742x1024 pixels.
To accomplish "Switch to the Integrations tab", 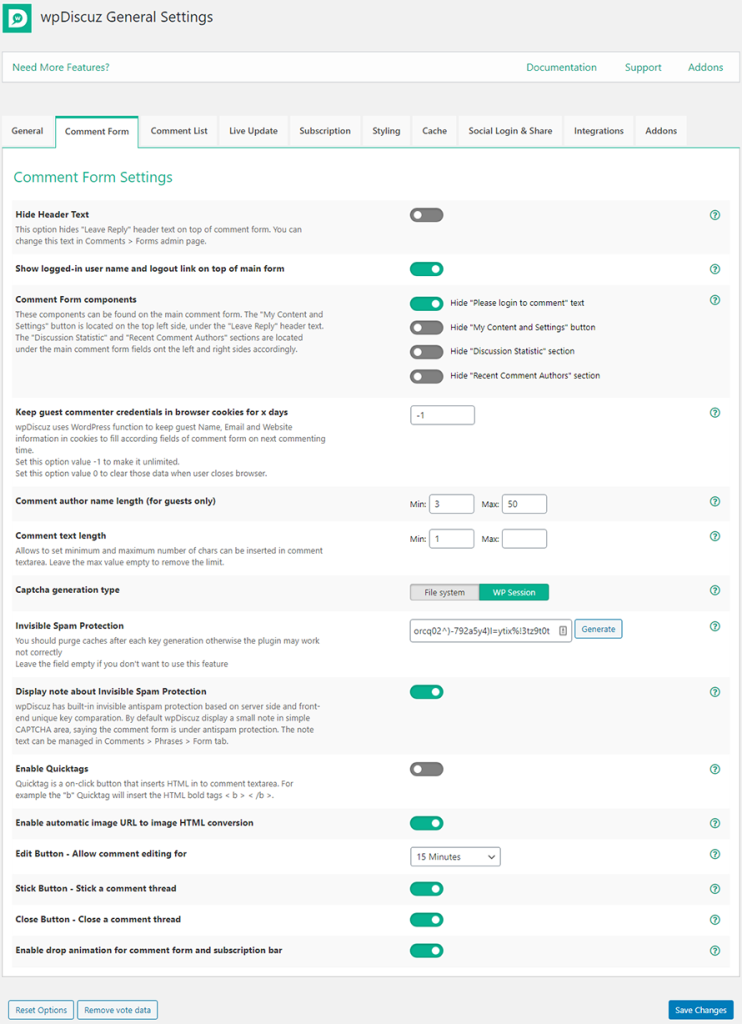I will [599, 131].
